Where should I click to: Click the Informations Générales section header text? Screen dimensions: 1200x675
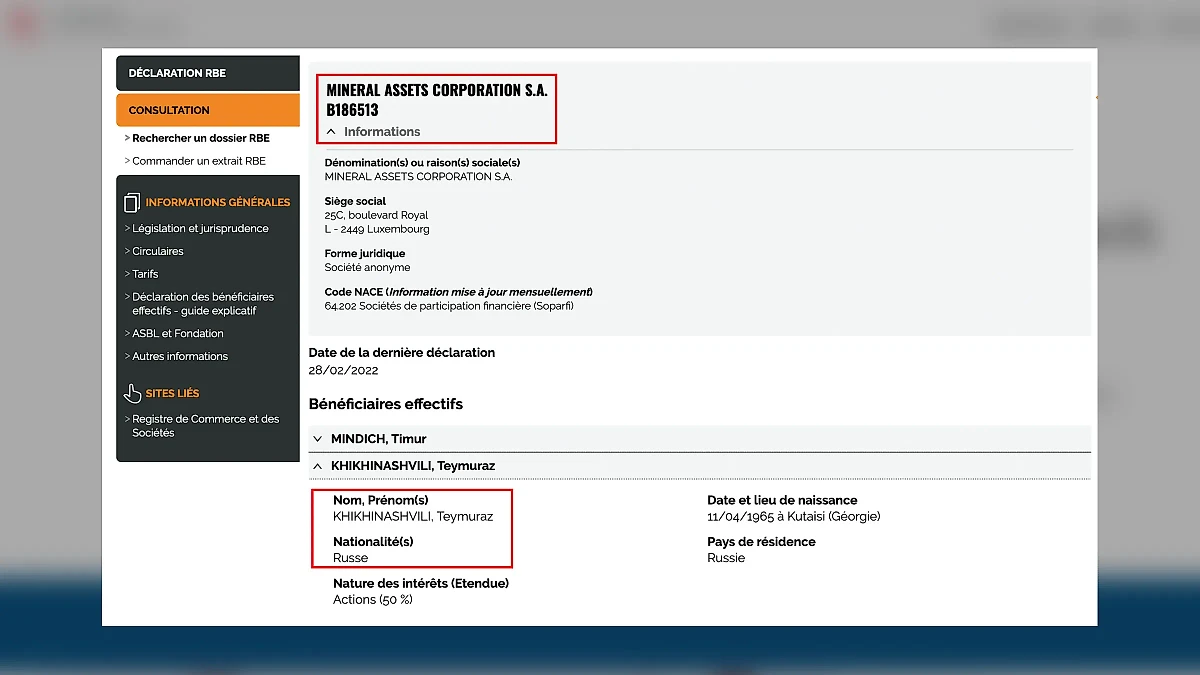(x=217, y=202)
